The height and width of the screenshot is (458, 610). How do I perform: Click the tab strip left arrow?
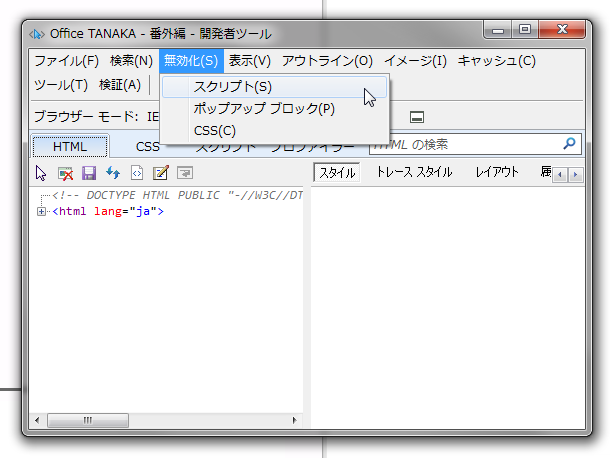(560, 175)
